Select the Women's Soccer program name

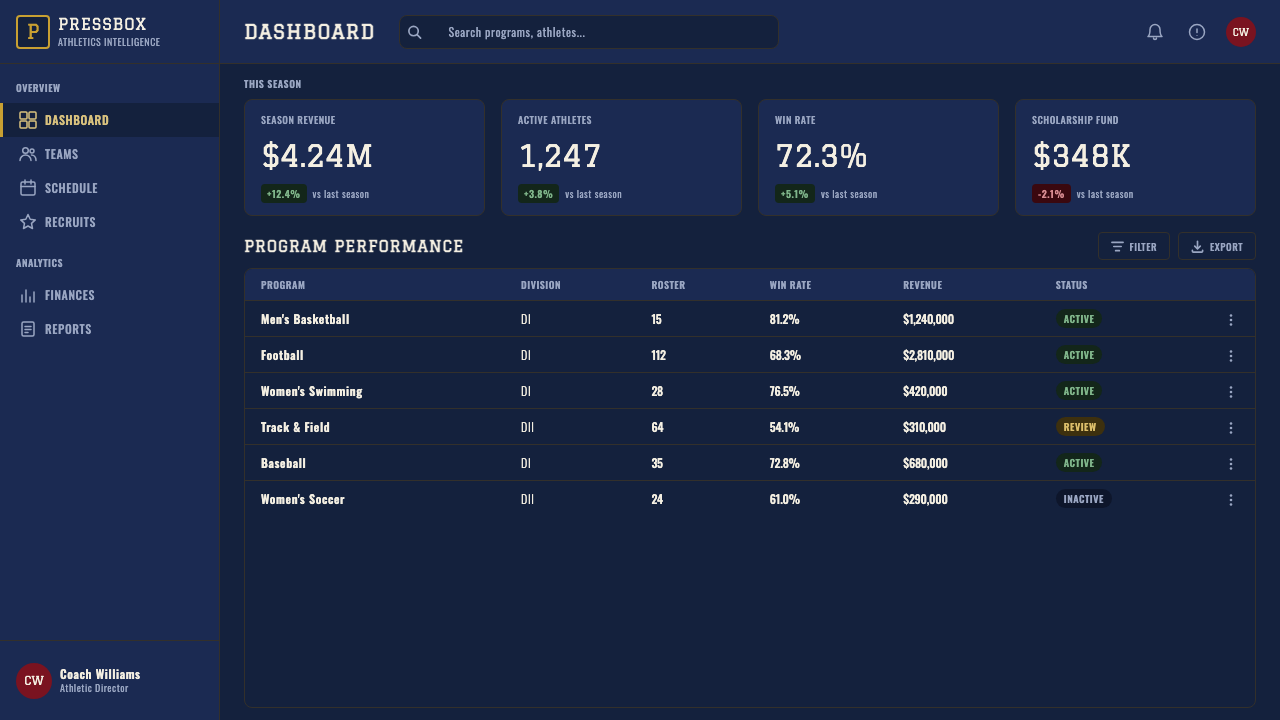pyautogui.click(x=303, y=499)
